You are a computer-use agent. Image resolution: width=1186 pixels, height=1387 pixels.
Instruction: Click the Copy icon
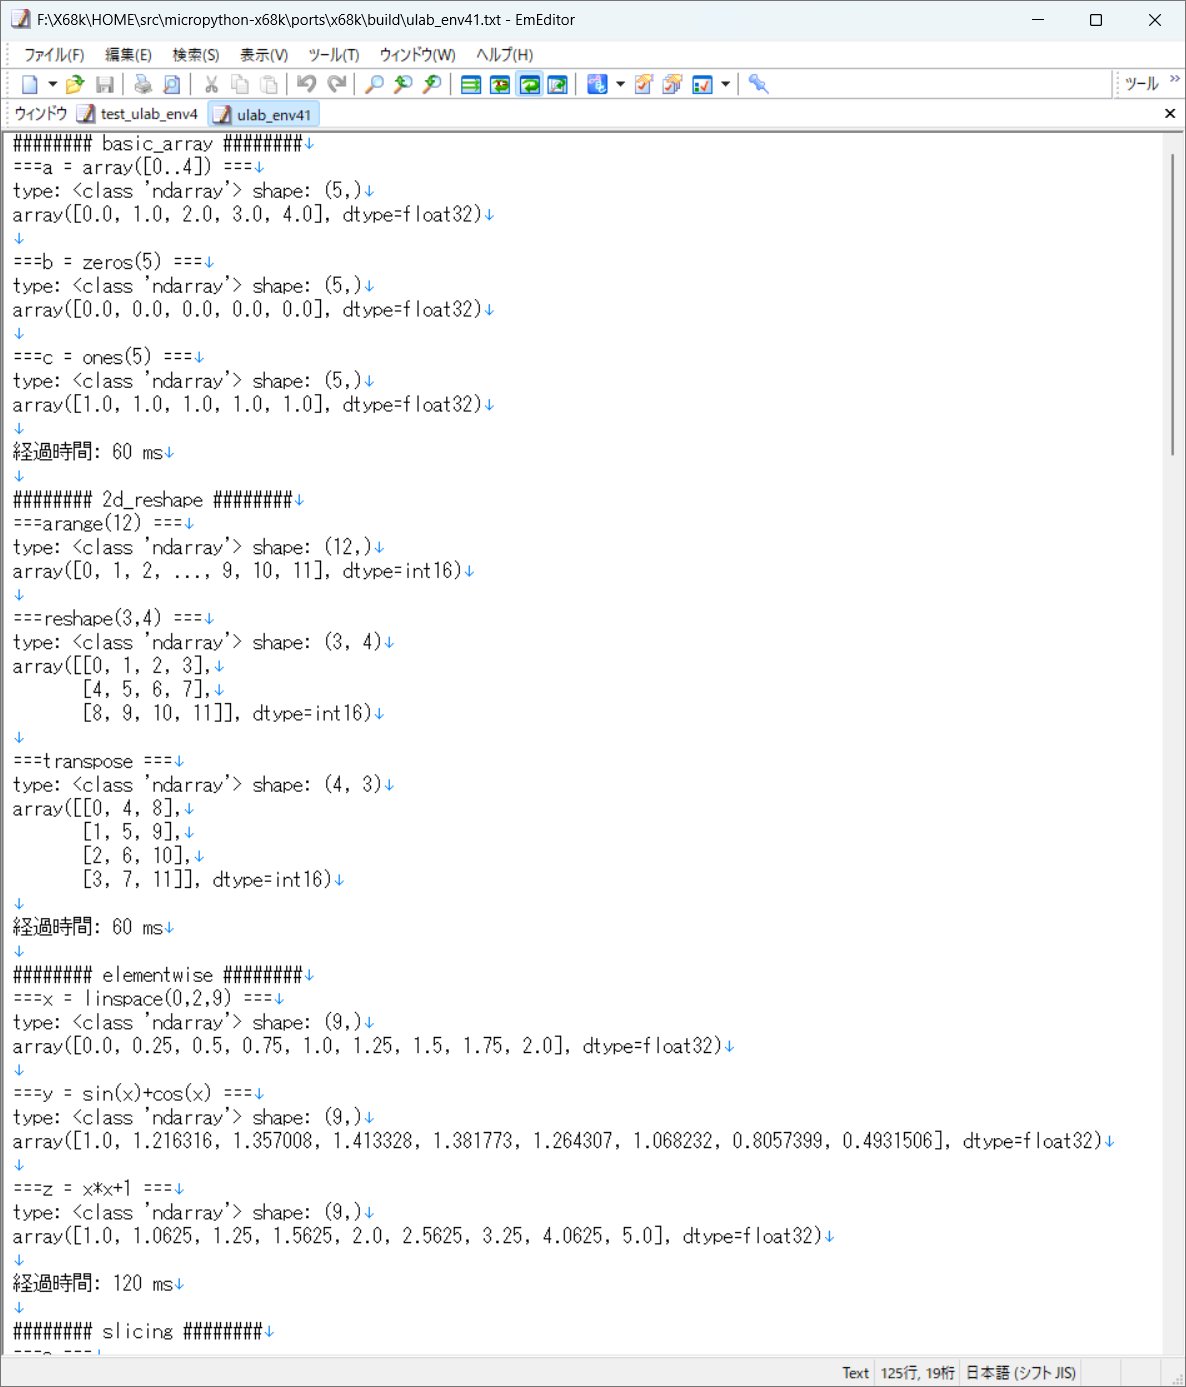click(240, 85)
